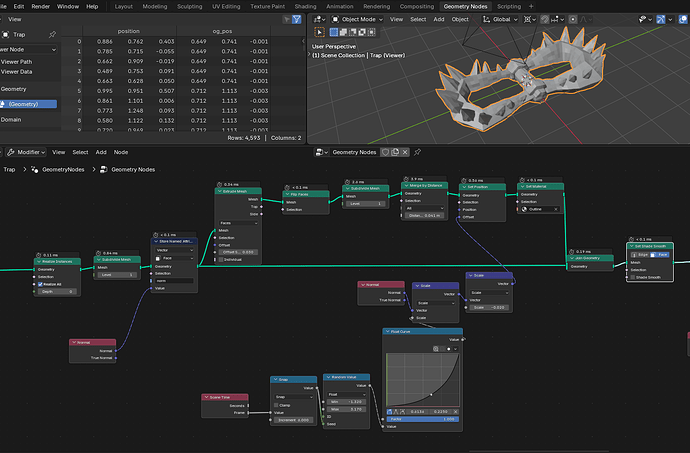
Task: Click the Float Curve graph control point
Action: click(431, 394)
